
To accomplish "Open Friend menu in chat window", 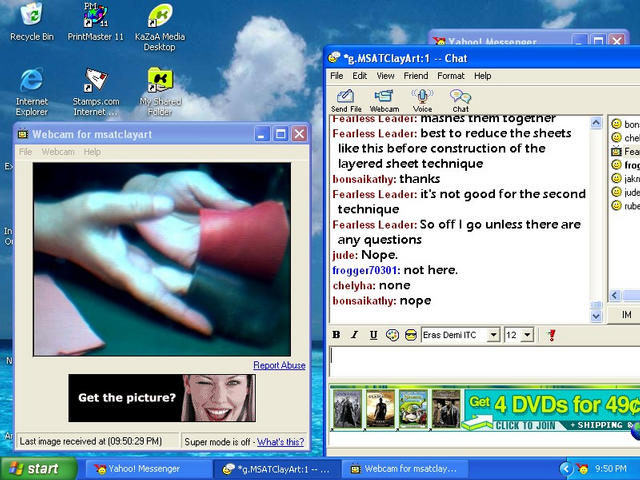I will tap(416, 76).
